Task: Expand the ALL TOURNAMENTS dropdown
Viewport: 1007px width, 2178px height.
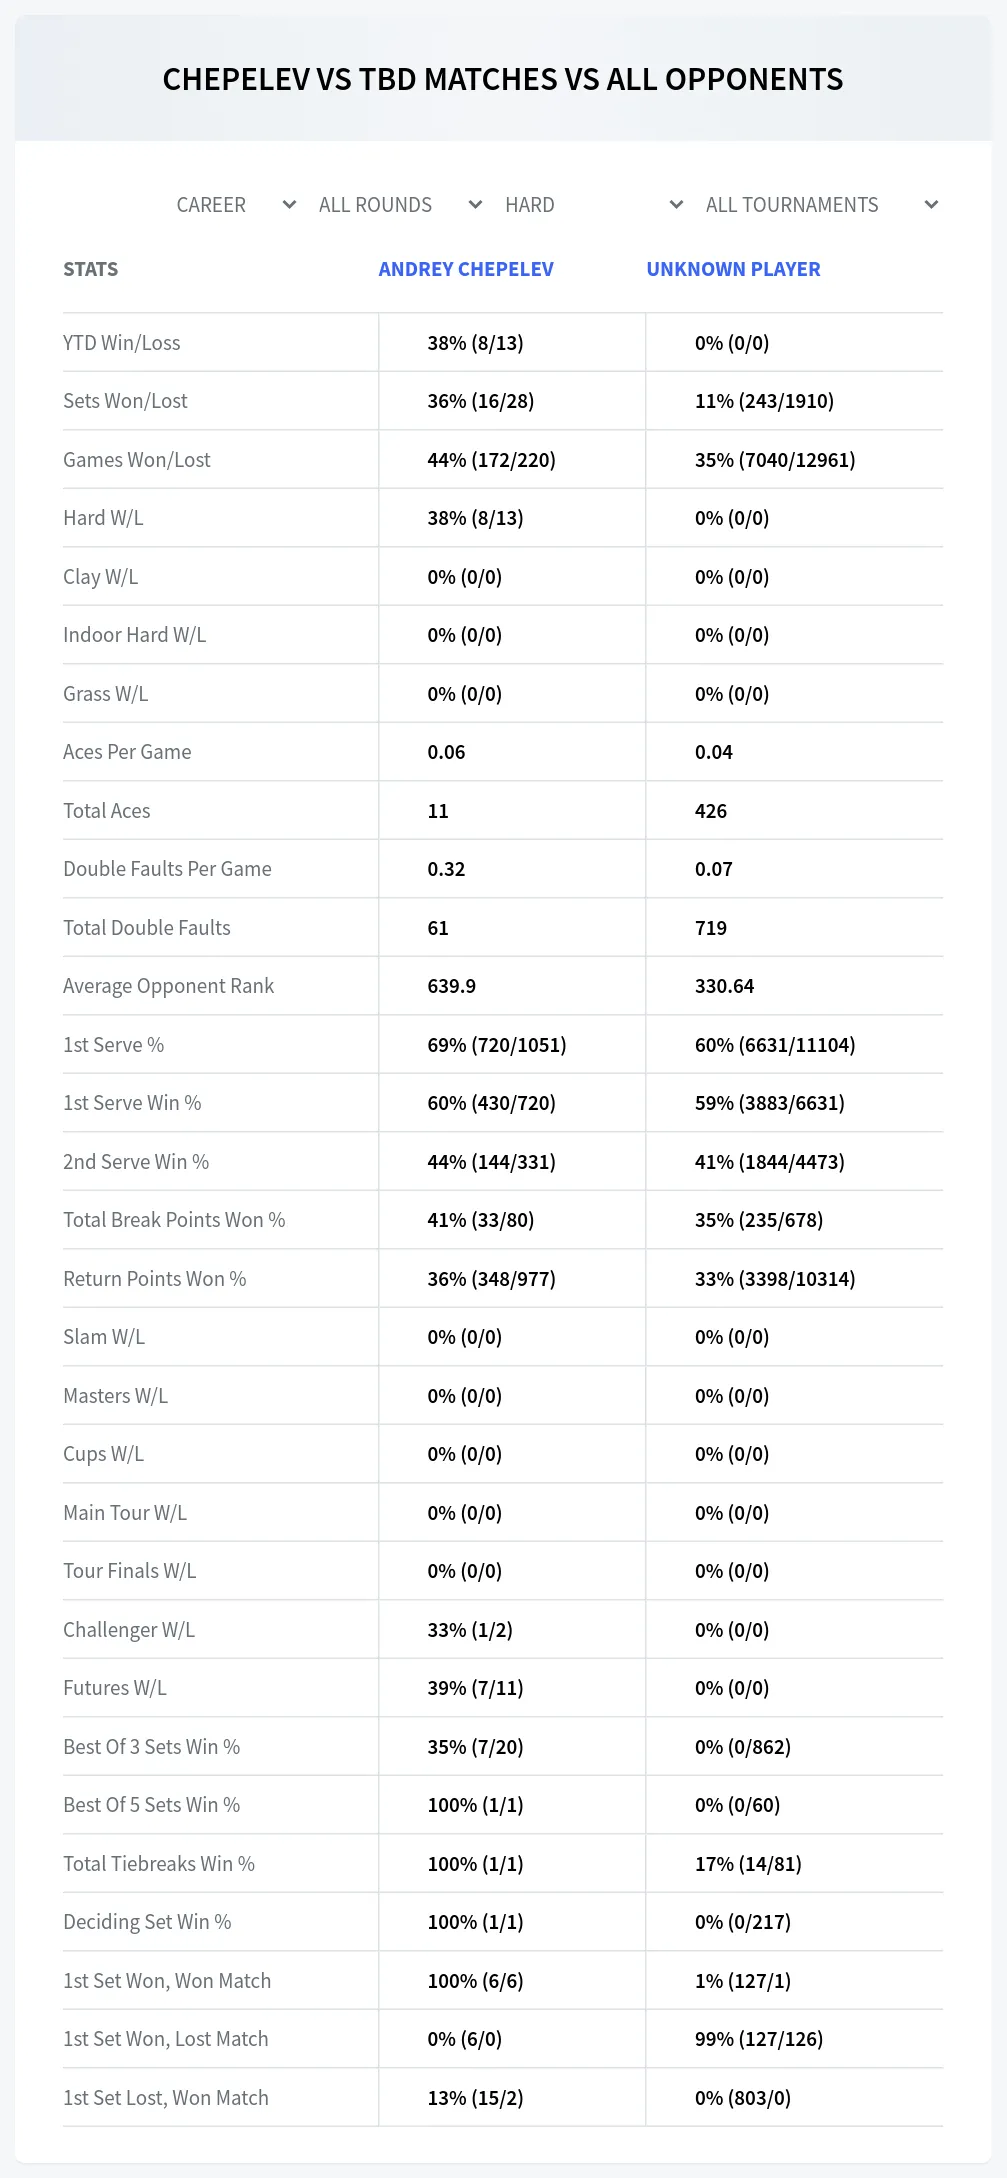Action: click(821, 205)
